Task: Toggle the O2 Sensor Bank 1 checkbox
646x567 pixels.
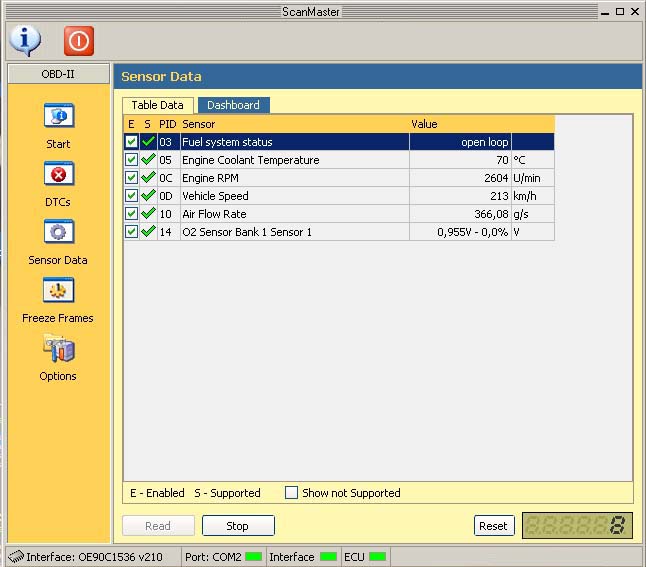Action: point(131,232)
